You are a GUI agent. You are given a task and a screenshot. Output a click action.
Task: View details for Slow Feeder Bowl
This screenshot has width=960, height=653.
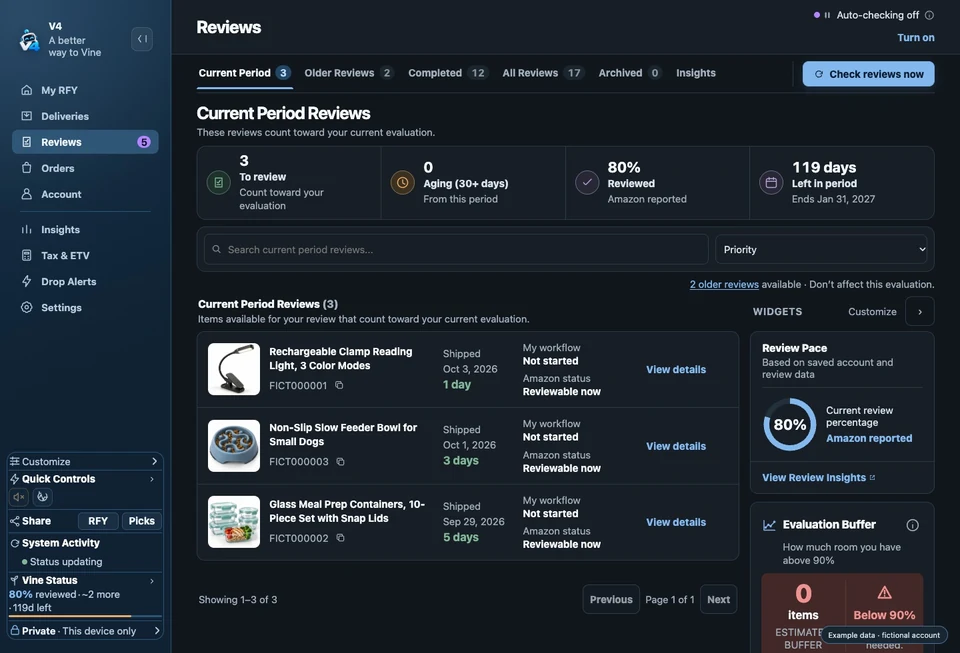(x=676, y=446)
